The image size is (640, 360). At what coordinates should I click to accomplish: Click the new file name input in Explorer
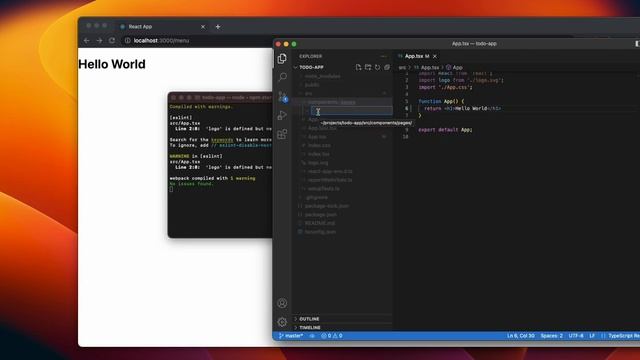[351, 111]
